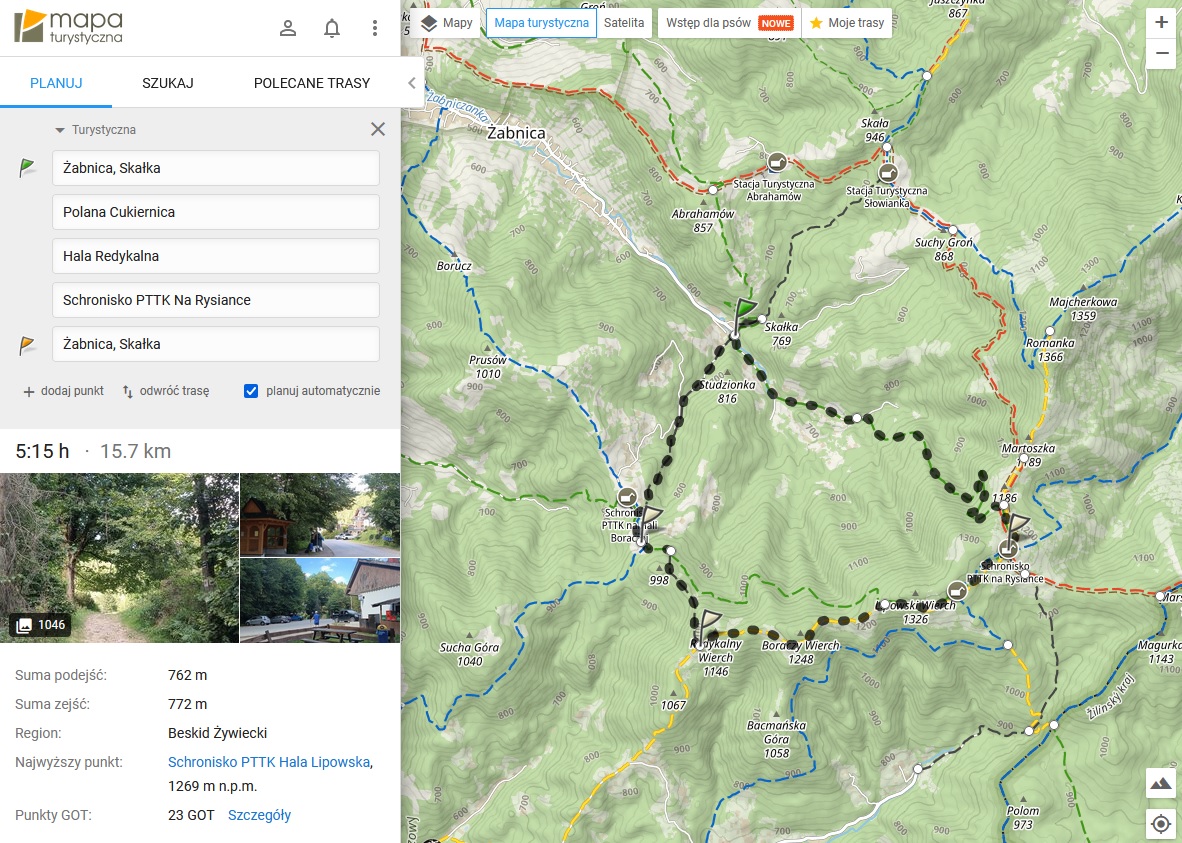
Task: Open the Mapy layers dropdown
Action: (x=446, y=23)
